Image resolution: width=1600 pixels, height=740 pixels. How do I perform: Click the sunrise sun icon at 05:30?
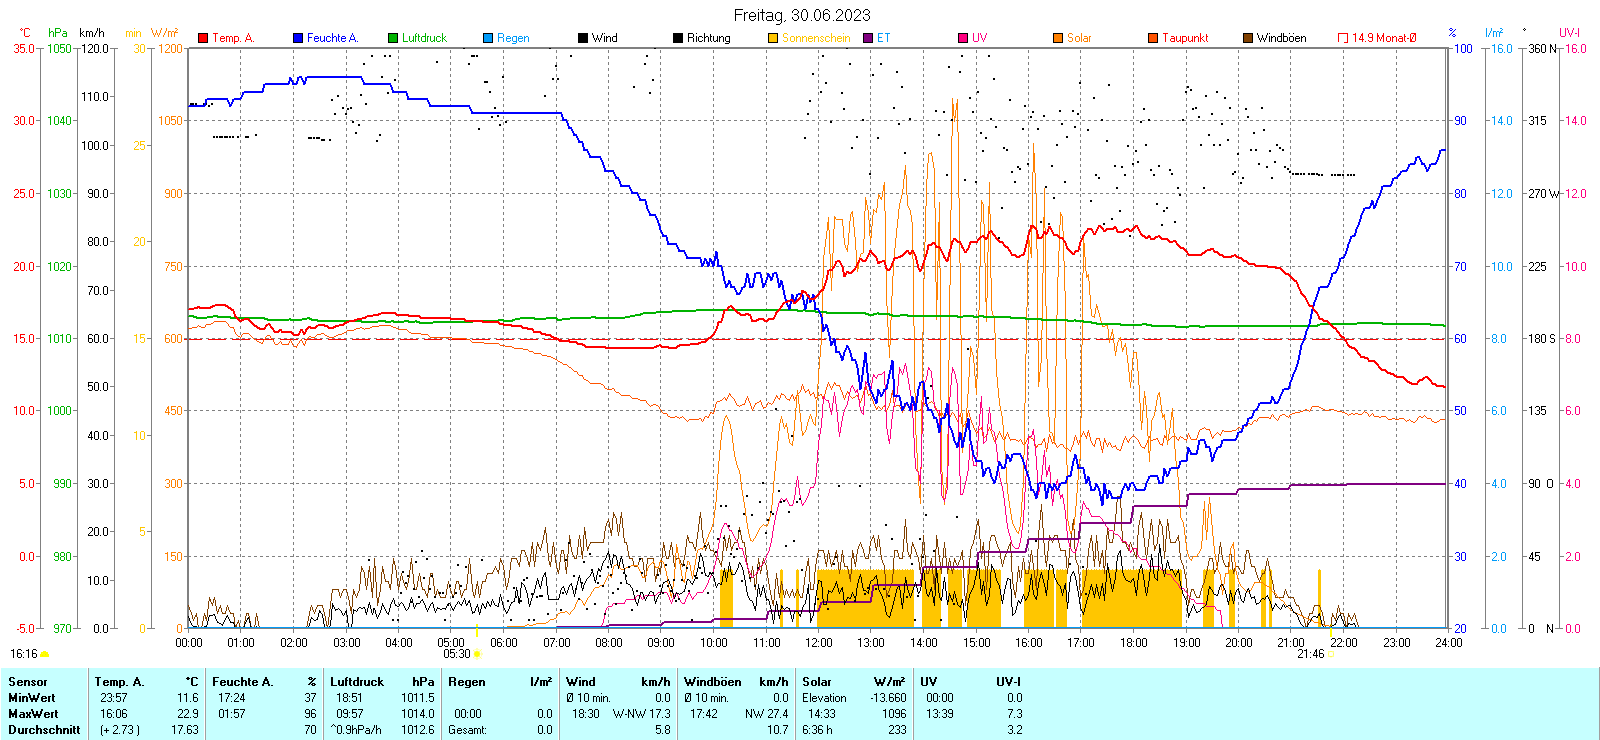pos(477,654)
